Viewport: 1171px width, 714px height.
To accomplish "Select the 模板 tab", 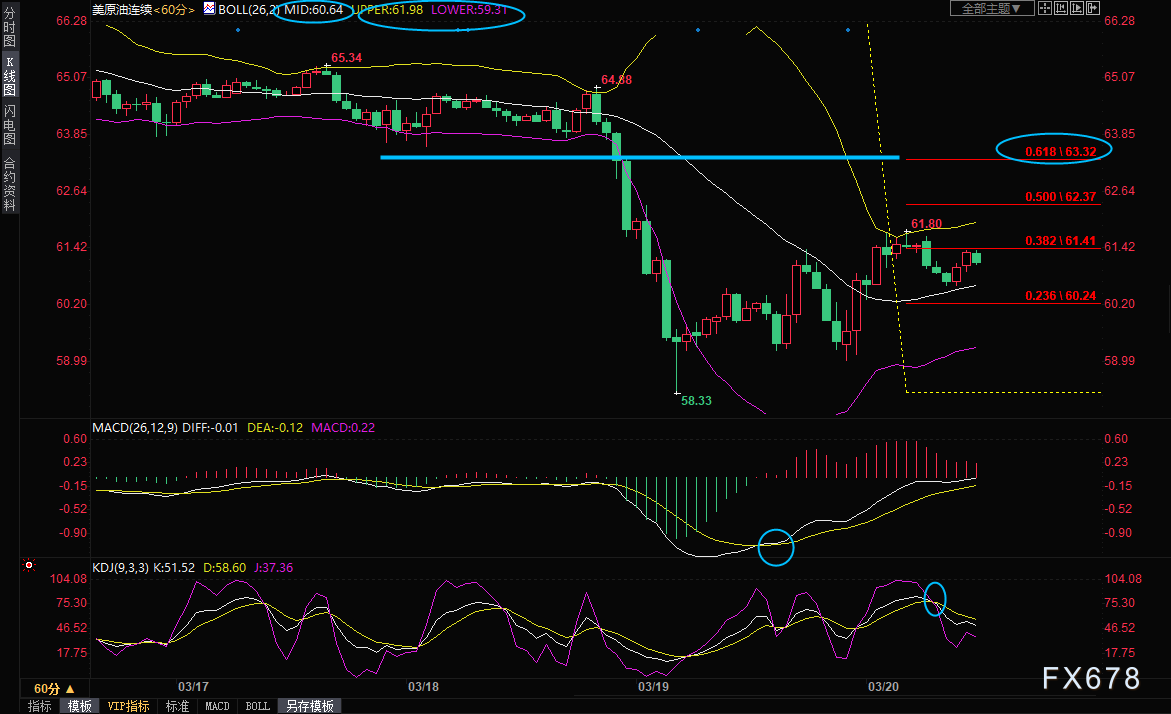I will coord(79,706).
